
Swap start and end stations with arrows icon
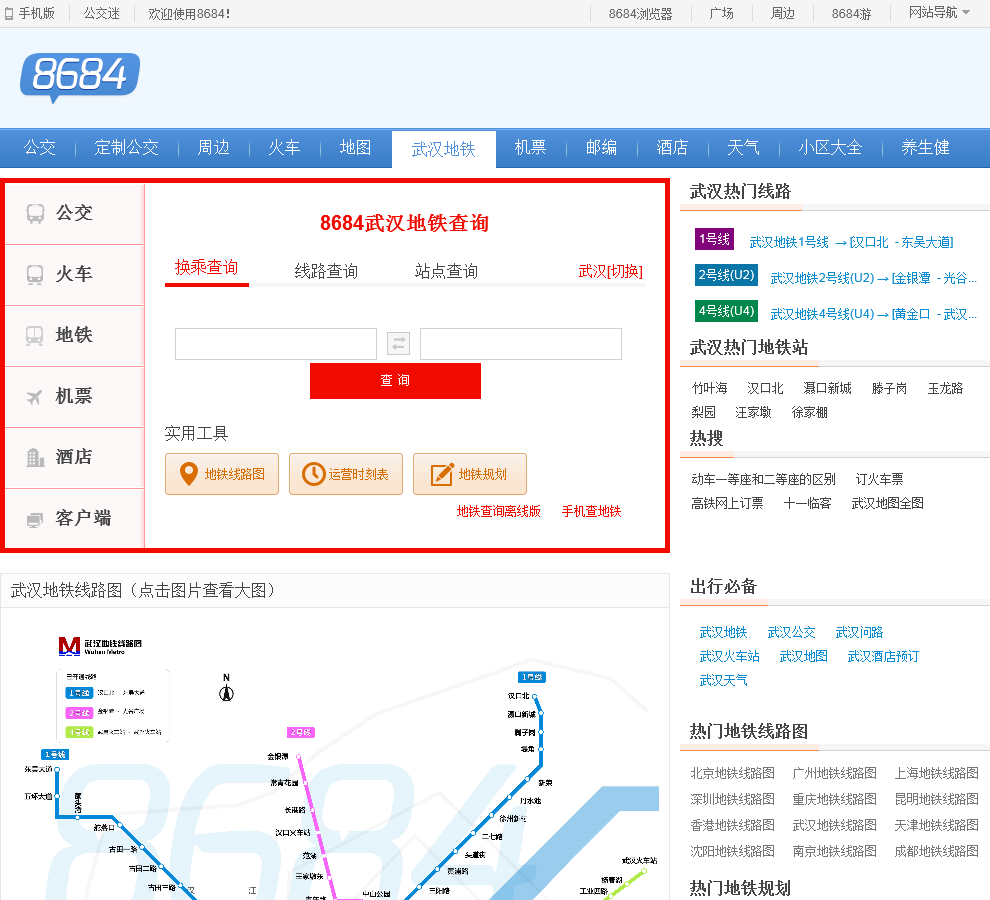398,344
